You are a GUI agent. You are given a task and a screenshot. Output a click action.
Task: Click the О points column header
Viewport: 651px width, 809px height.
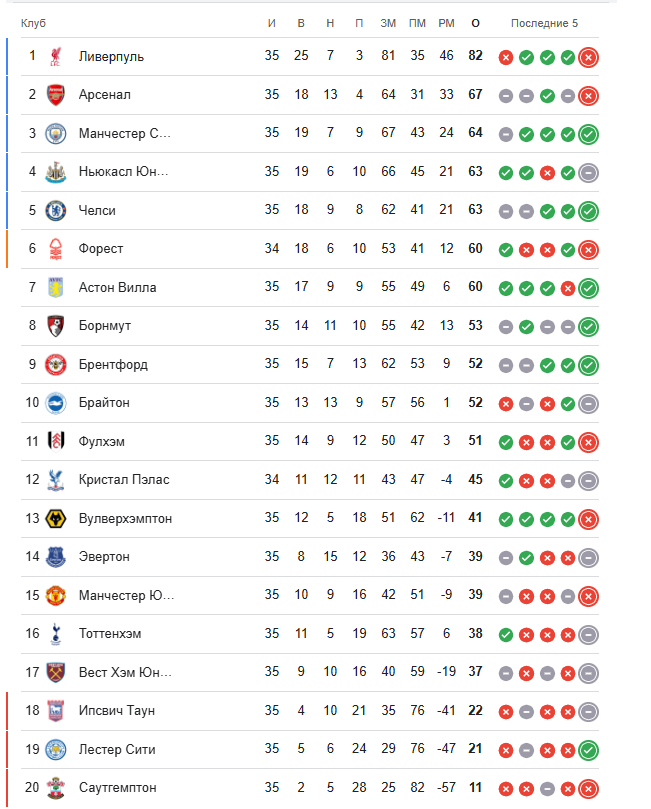click(x=475, y=23)
